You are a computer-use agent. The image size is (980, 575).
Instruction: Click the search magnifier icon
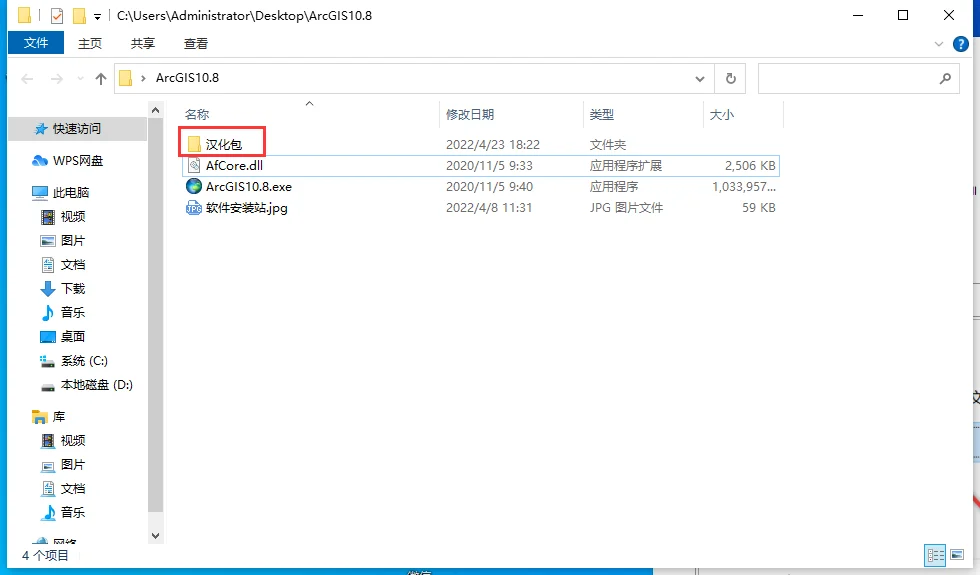945,78
